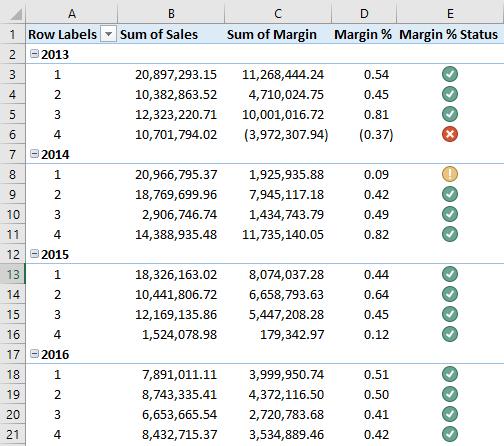504x446 pixels.
Task: Select cell with 11,735,140.05
Action: (x=278, y=234)
